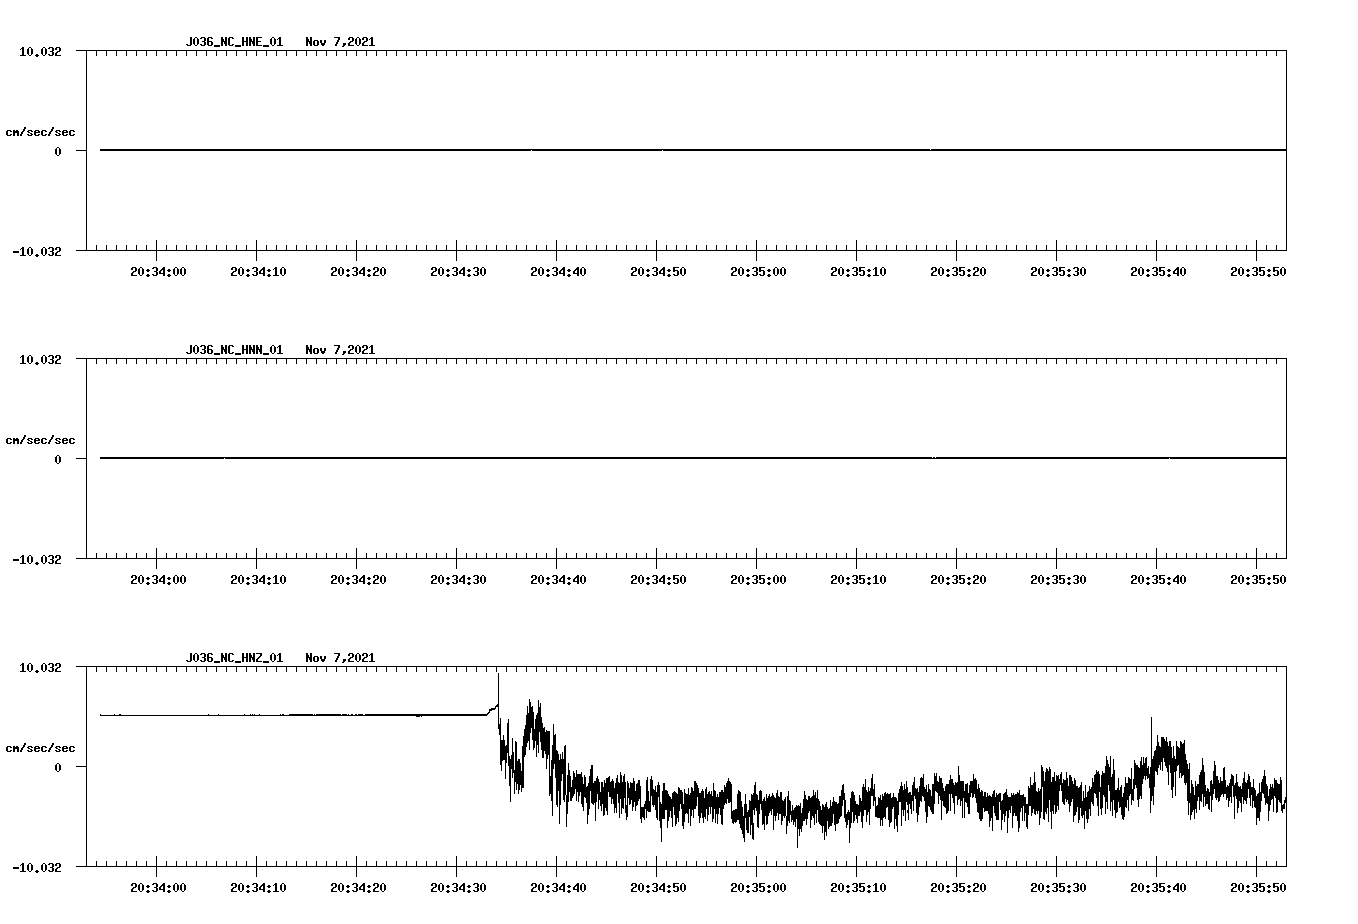
Task: Select the -10.032 lower limit on HNE plot
Action: [37, 252]
